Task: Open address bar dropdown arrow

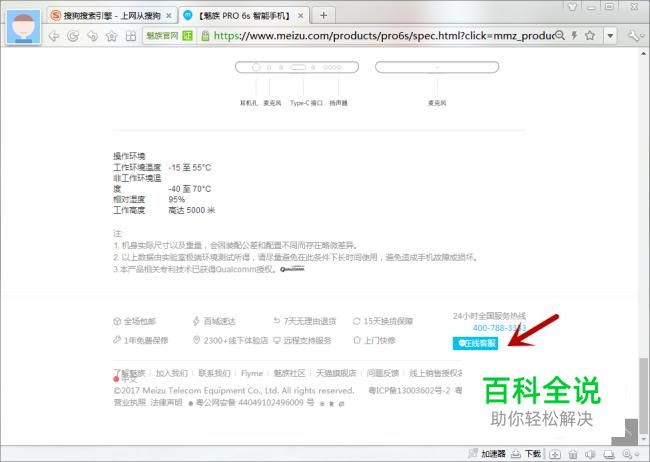Action: coord(610,36)
